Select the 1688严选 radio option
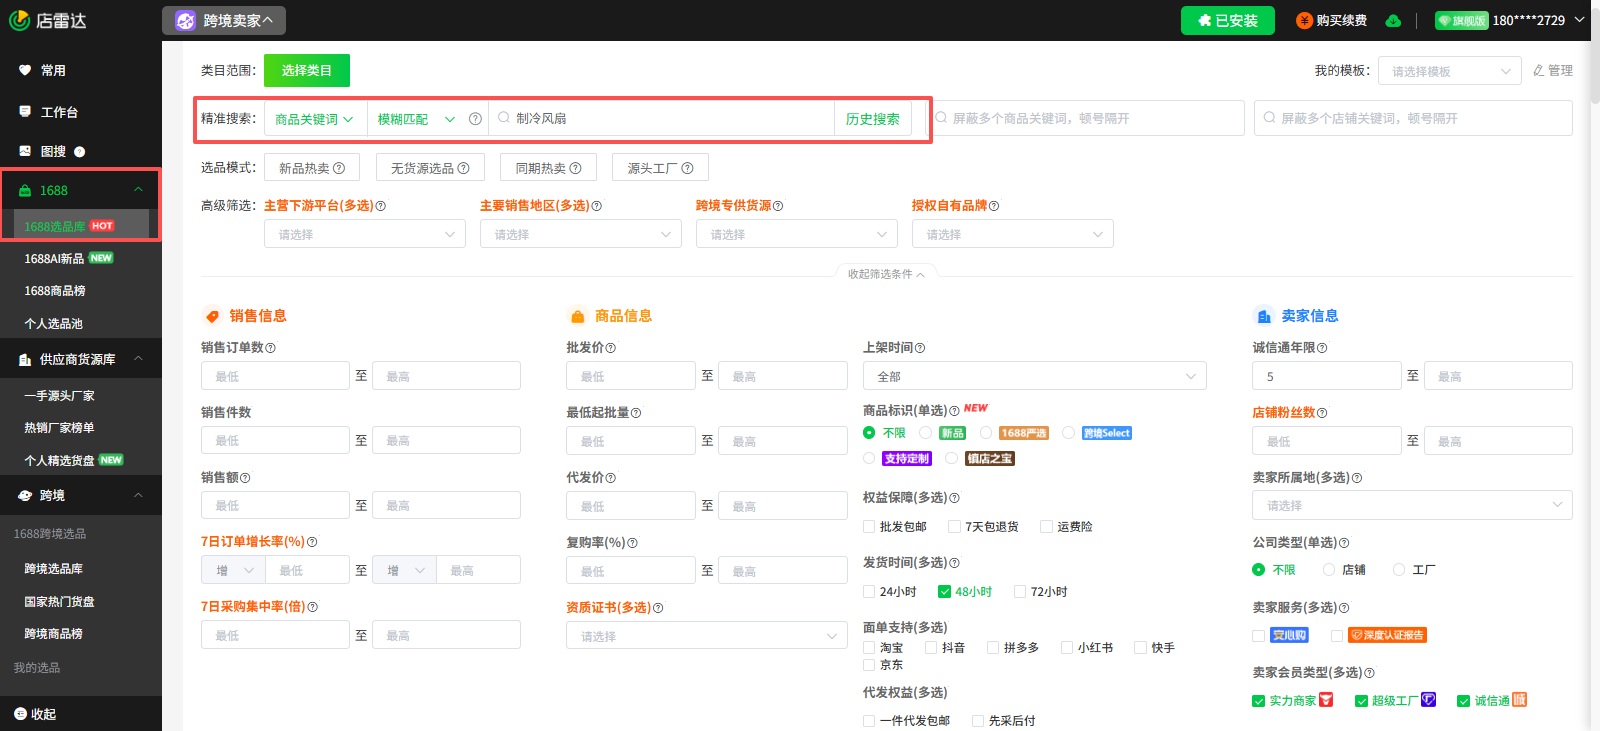This screenshot has height=731, width=1600. pos(986,432)
